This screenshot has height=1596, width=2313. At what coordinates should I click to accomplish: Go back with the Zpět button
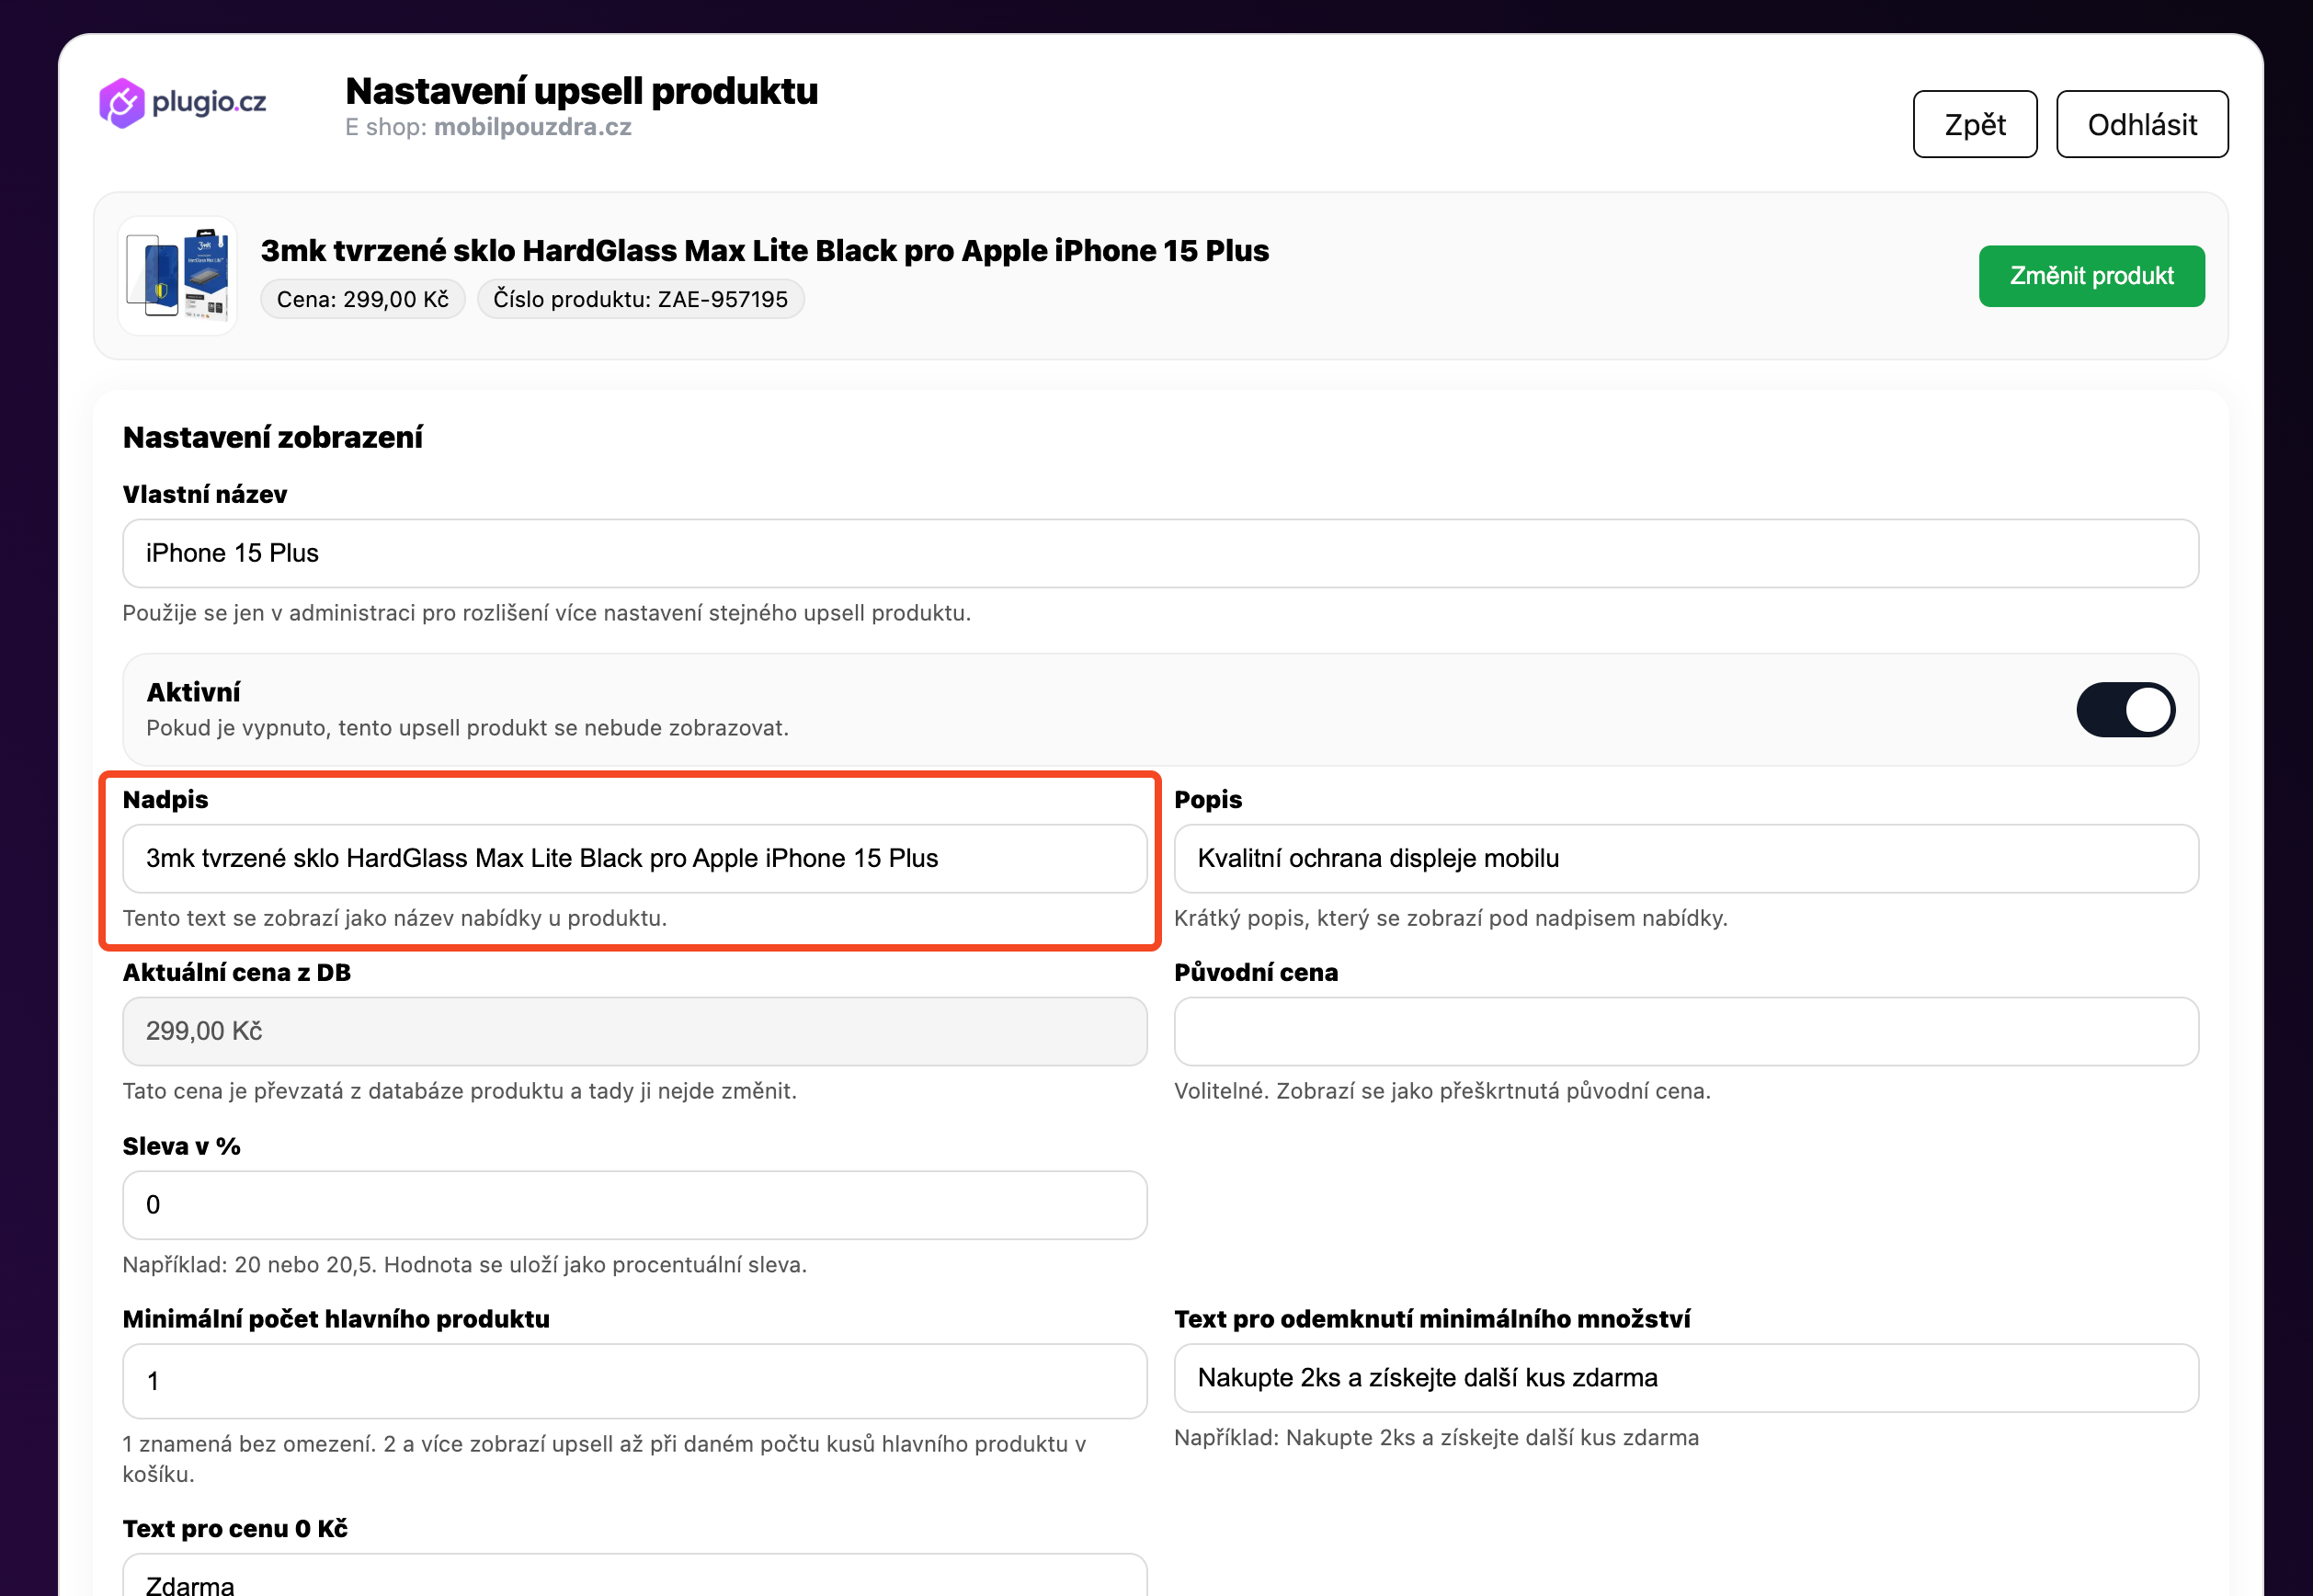click(1975, 124)
